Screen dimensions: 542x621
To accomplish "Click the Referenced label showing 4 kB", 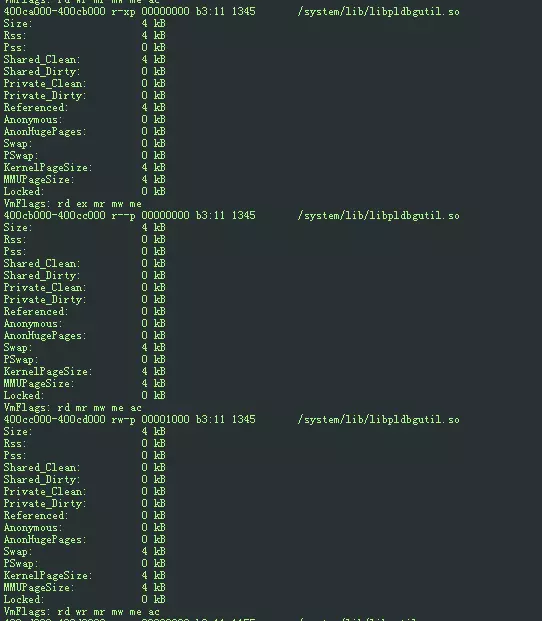I will (x=36, y=107).
